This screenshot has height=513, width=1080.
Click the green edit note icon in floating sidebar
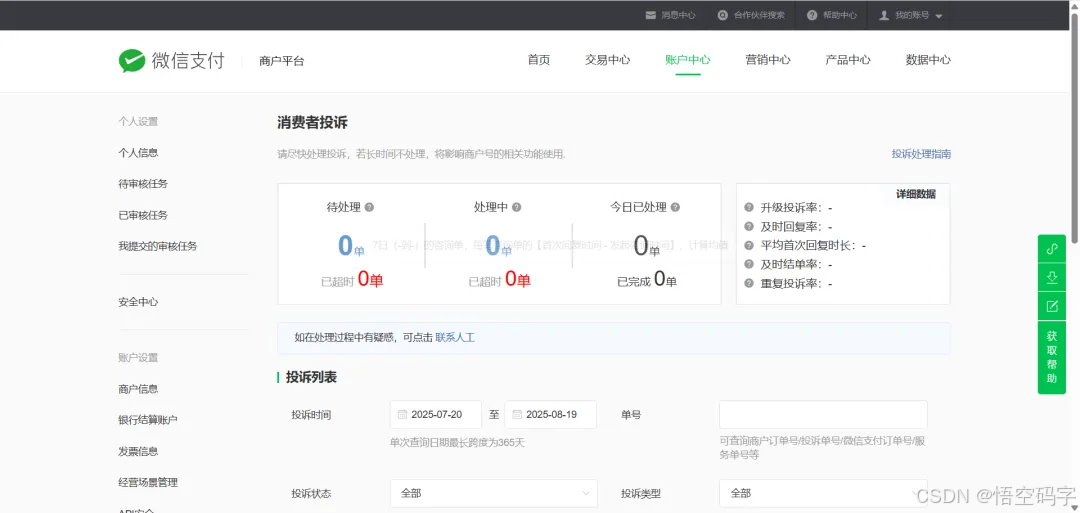1052,306
